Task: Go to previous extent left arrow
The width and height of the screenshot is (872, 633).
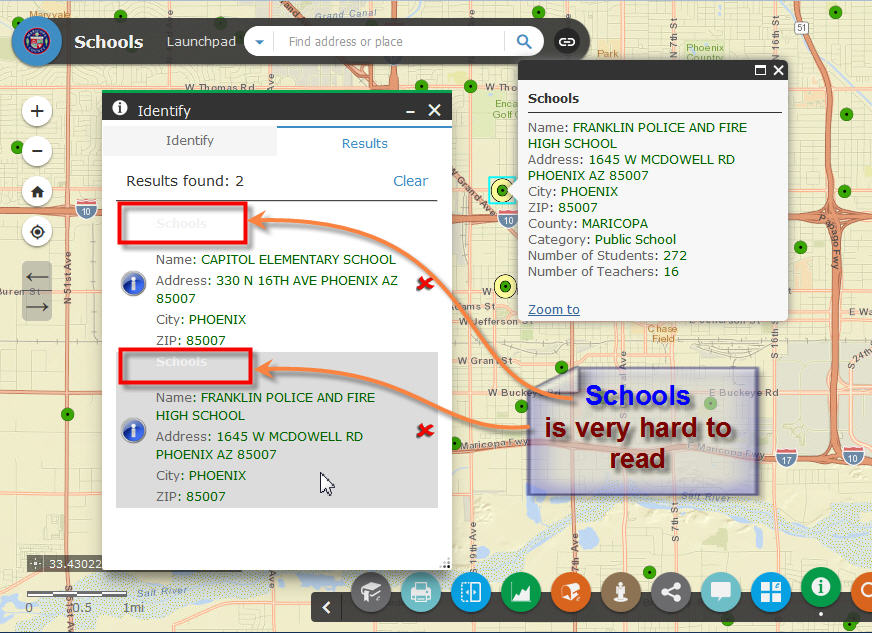Action: [37, 276]
